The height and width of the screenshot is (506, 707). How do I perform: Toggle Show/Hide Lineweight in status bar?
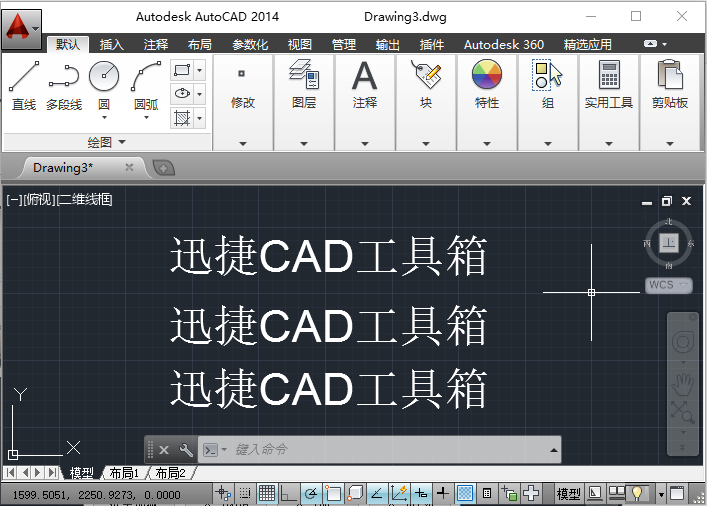443,493
